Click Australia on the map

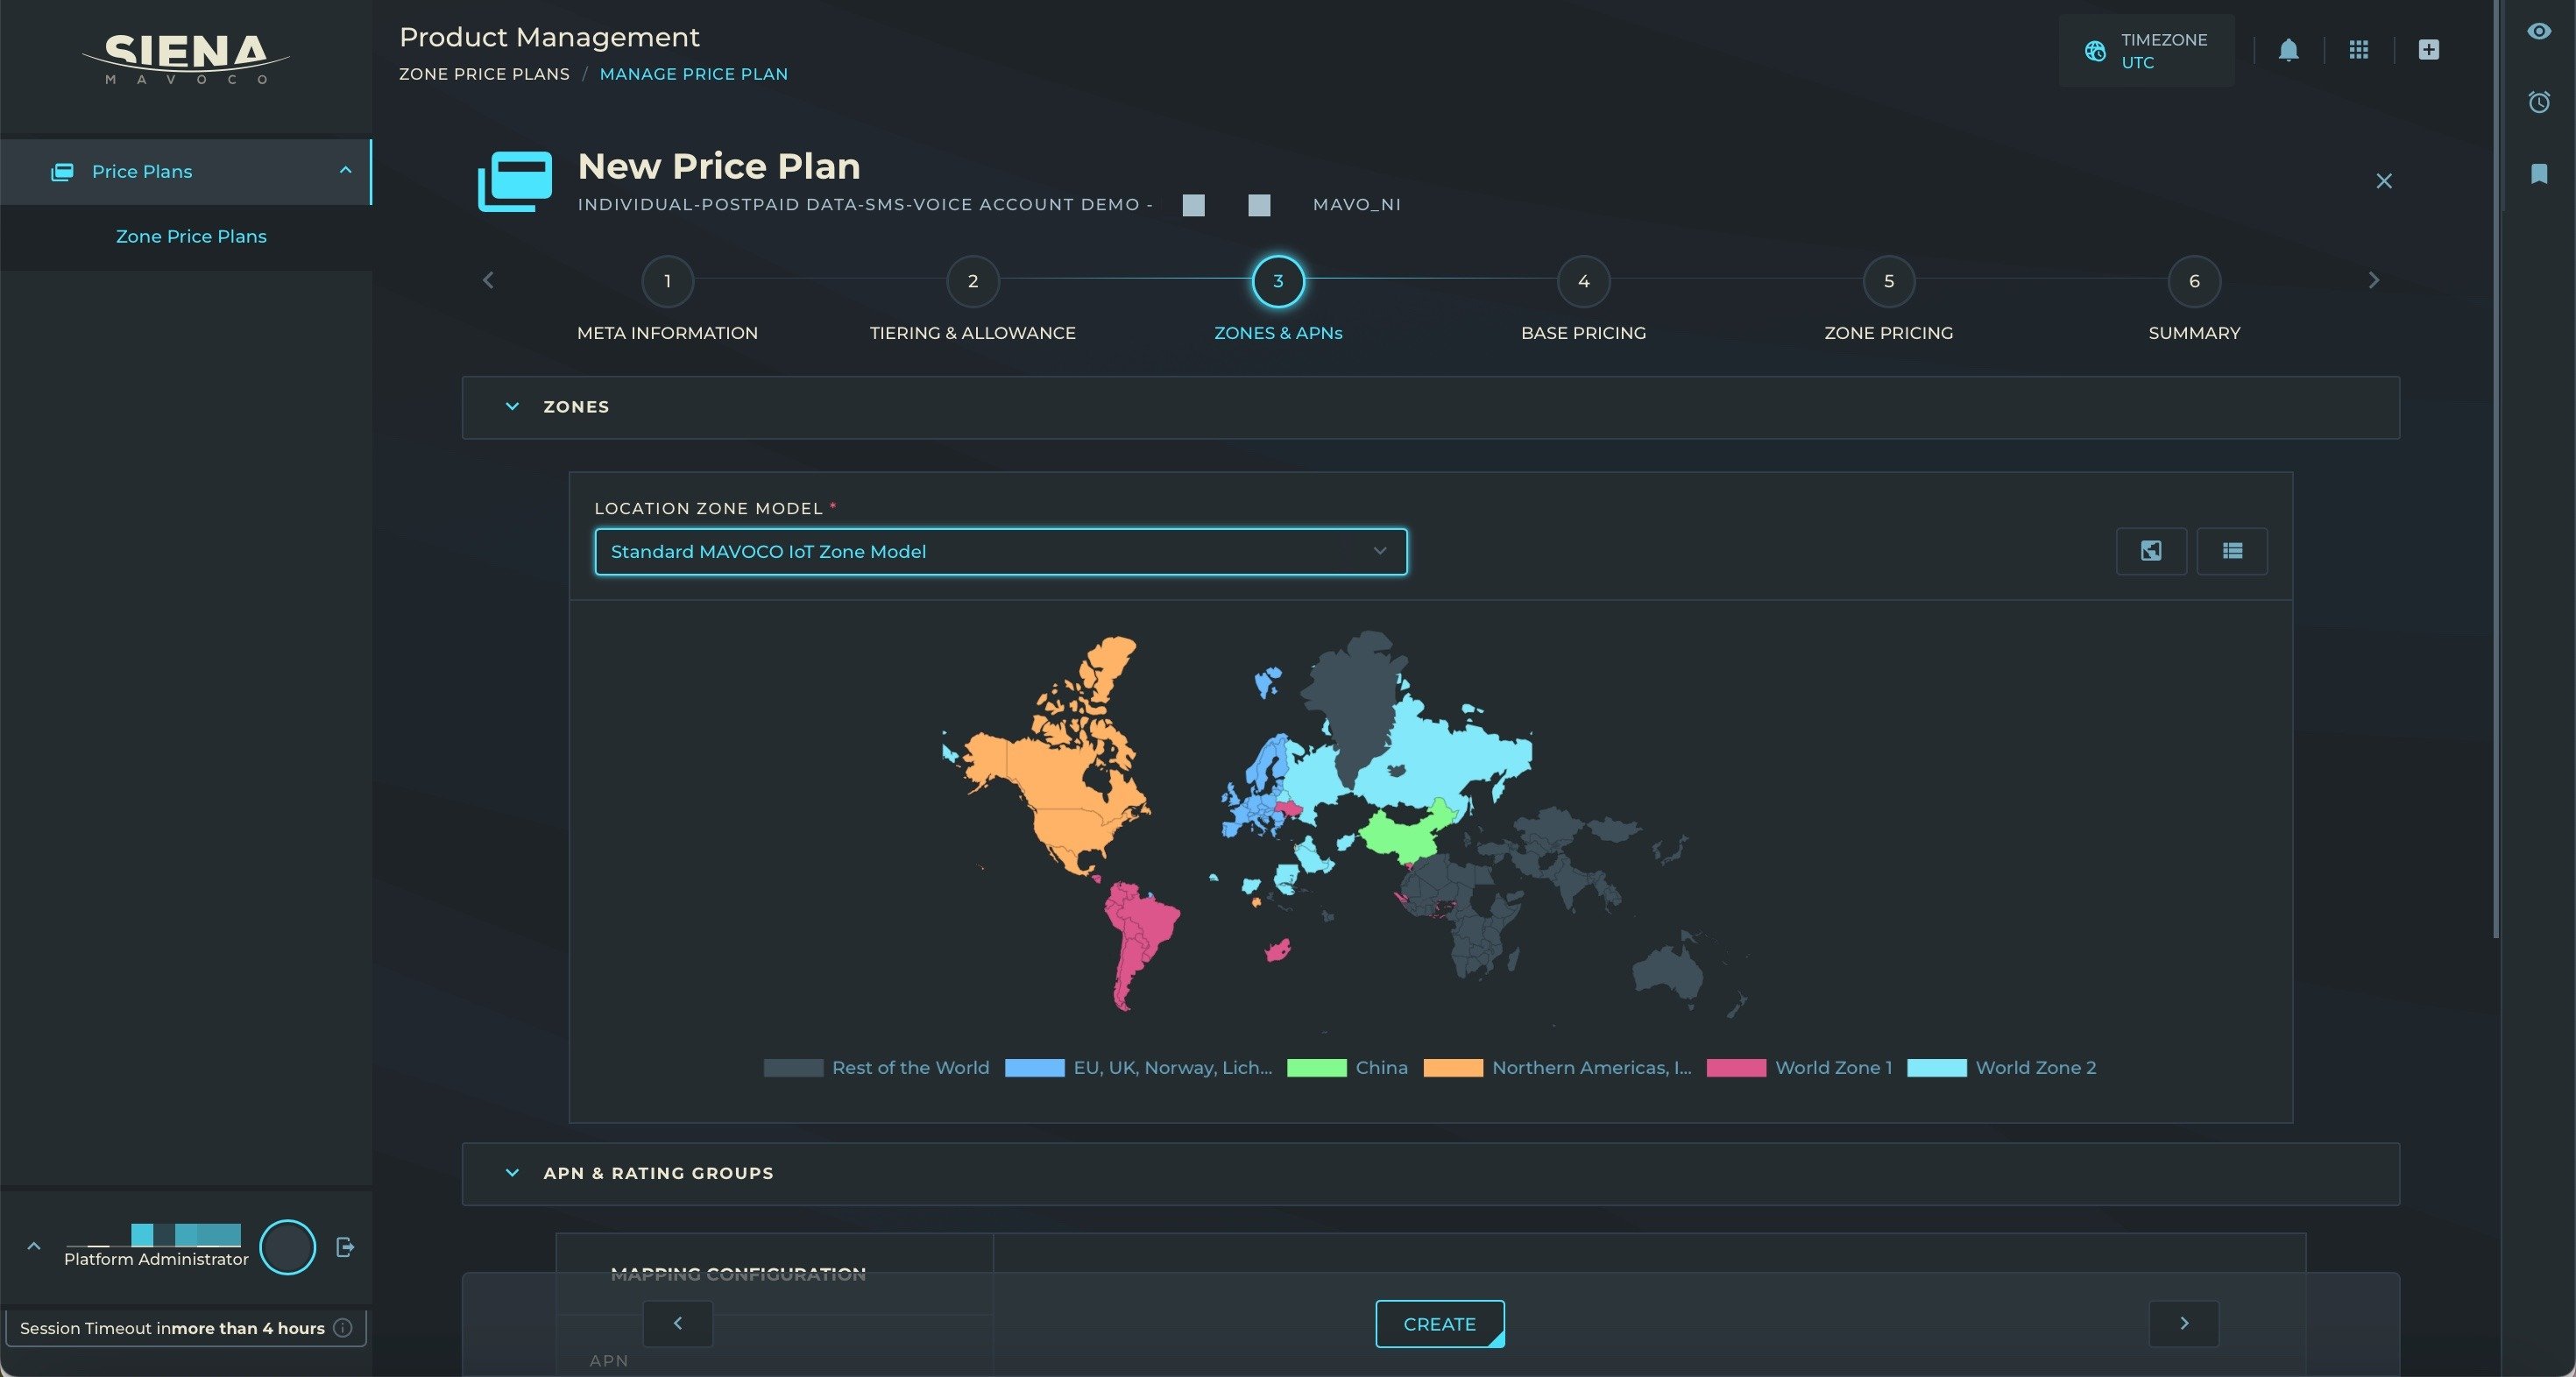pyautogui.click(x=1668, y=972)
